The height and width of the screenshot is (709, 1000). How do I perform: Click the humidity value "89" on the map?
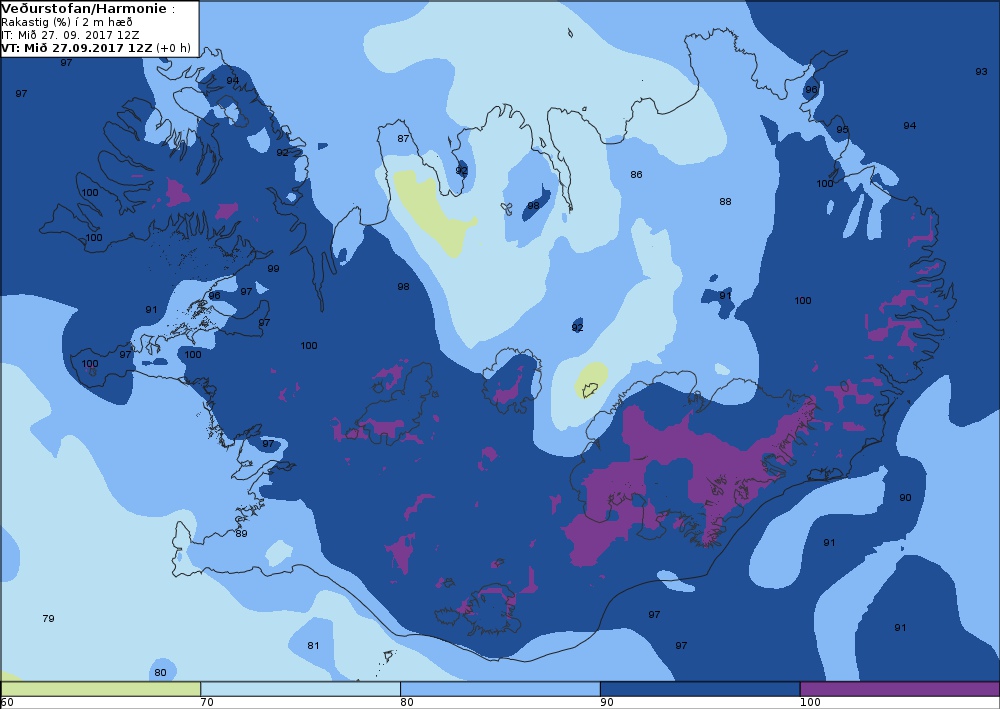point(241,534)
